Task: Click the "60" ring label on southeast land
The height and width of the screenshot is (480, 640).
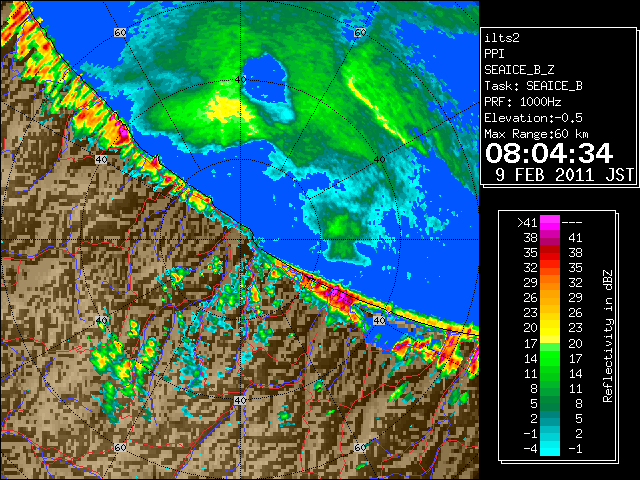Action: coord(360,448)
